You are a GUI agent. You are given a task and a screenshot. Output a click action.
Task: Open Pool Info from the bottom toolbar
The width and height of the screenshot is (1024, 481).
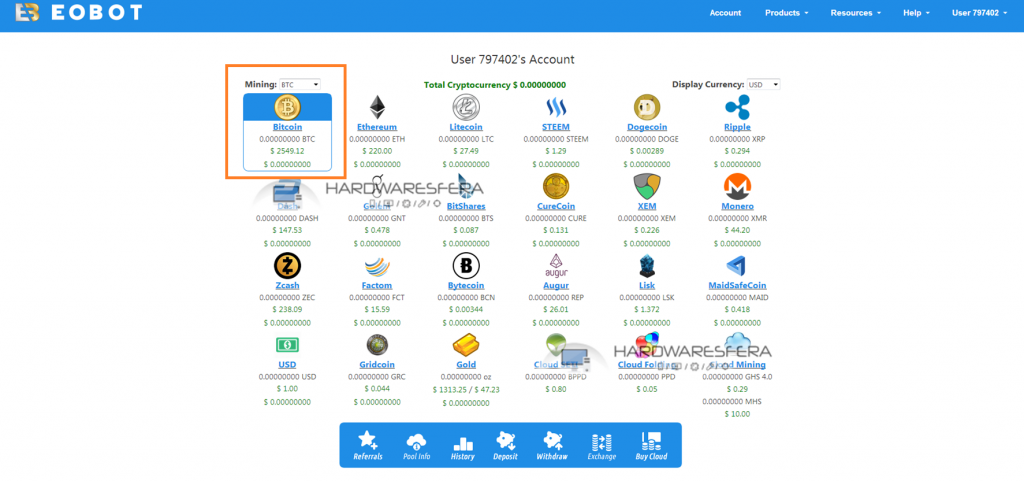pos(418,445)
